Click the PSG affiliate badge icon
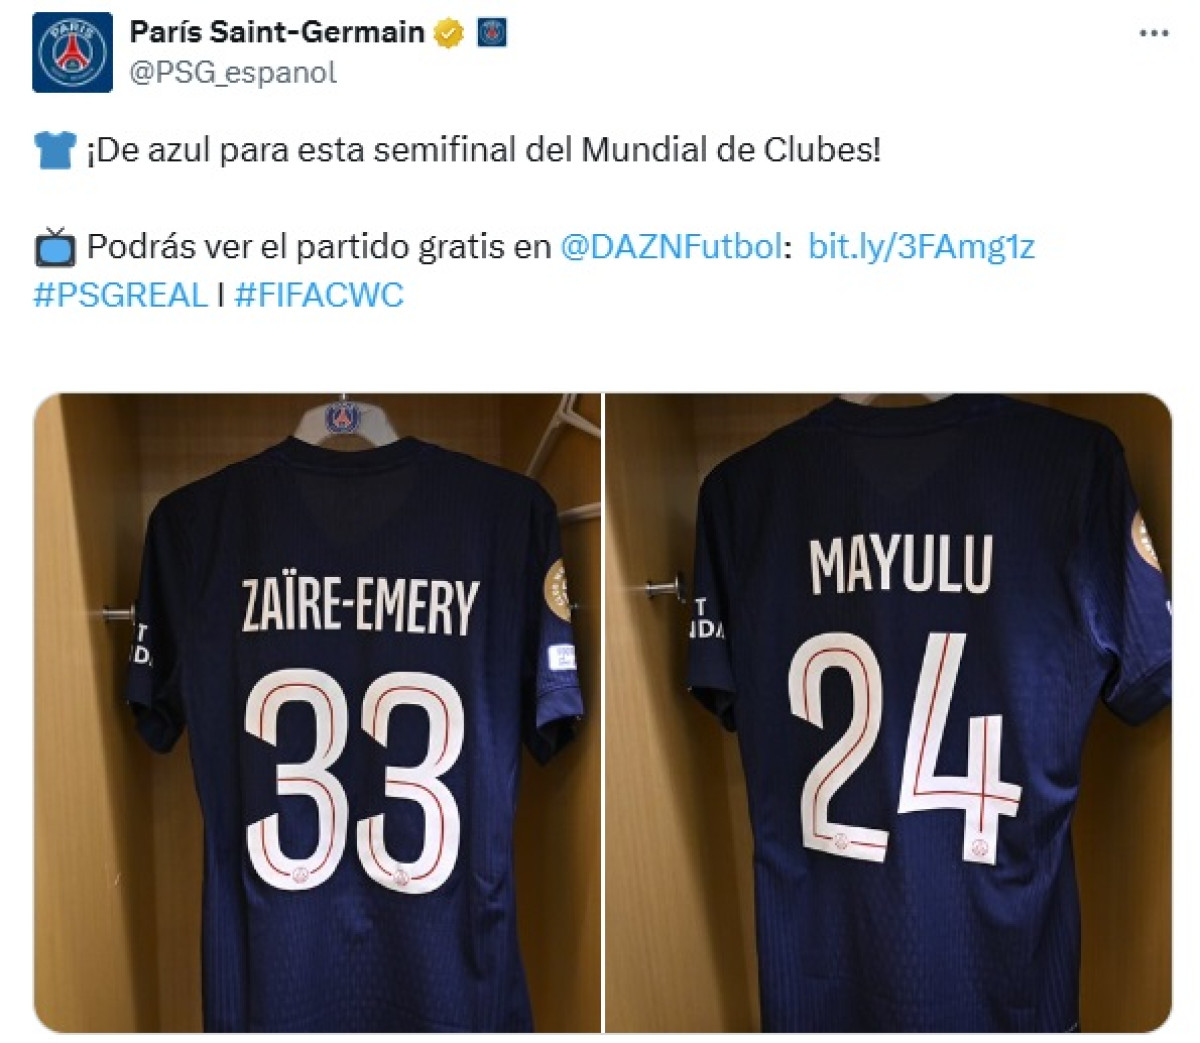Viewport: 1200px width, 1043px height. pyautogui.click(x=492, y=33)
